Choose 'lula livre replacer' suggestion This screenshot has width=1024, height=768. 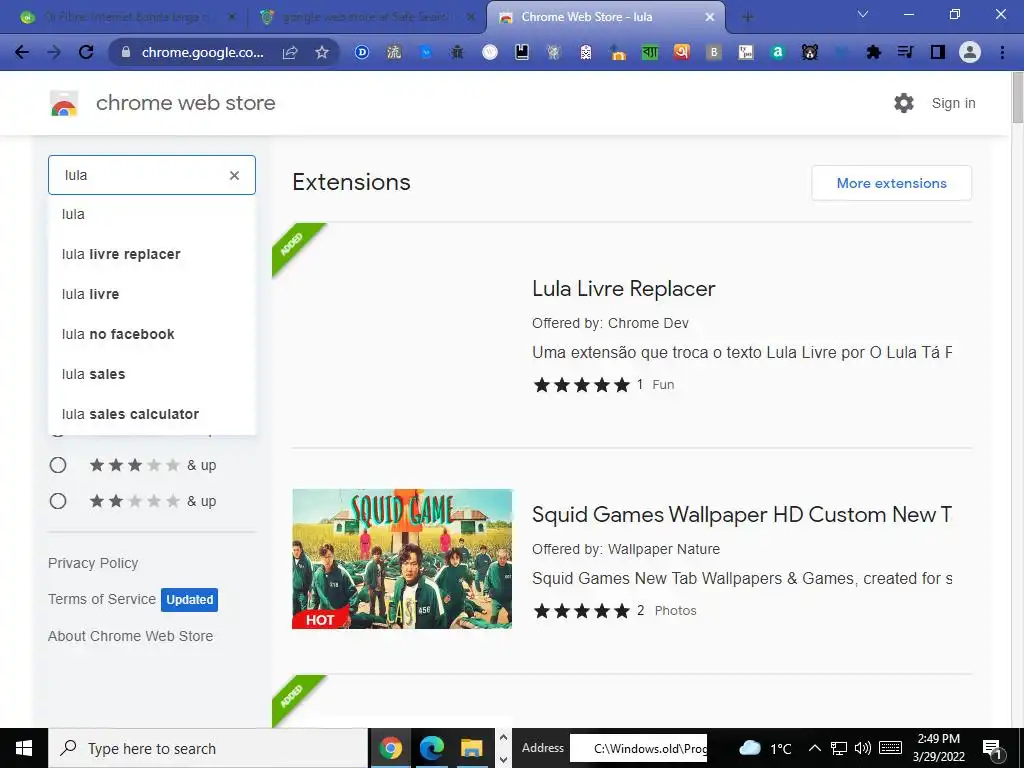pyautogui.click(x=152, y=254)
